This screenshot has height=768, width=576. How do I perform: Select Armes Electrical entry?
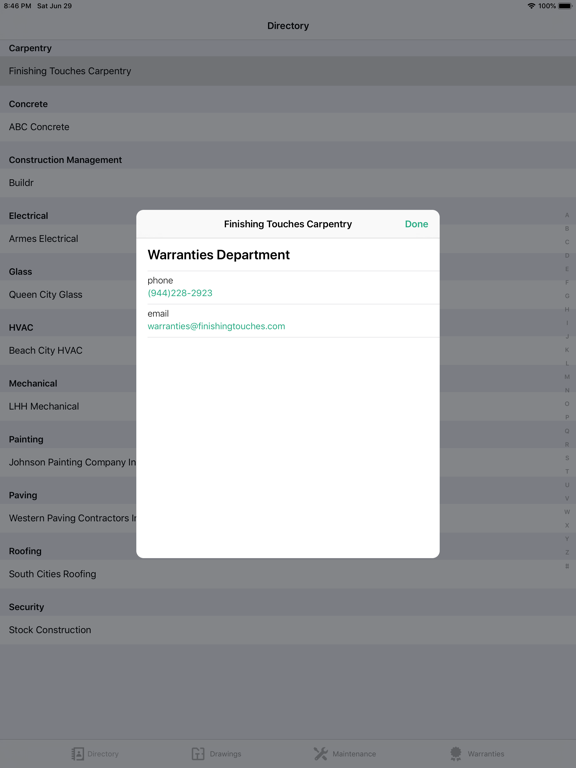[68, 239]
